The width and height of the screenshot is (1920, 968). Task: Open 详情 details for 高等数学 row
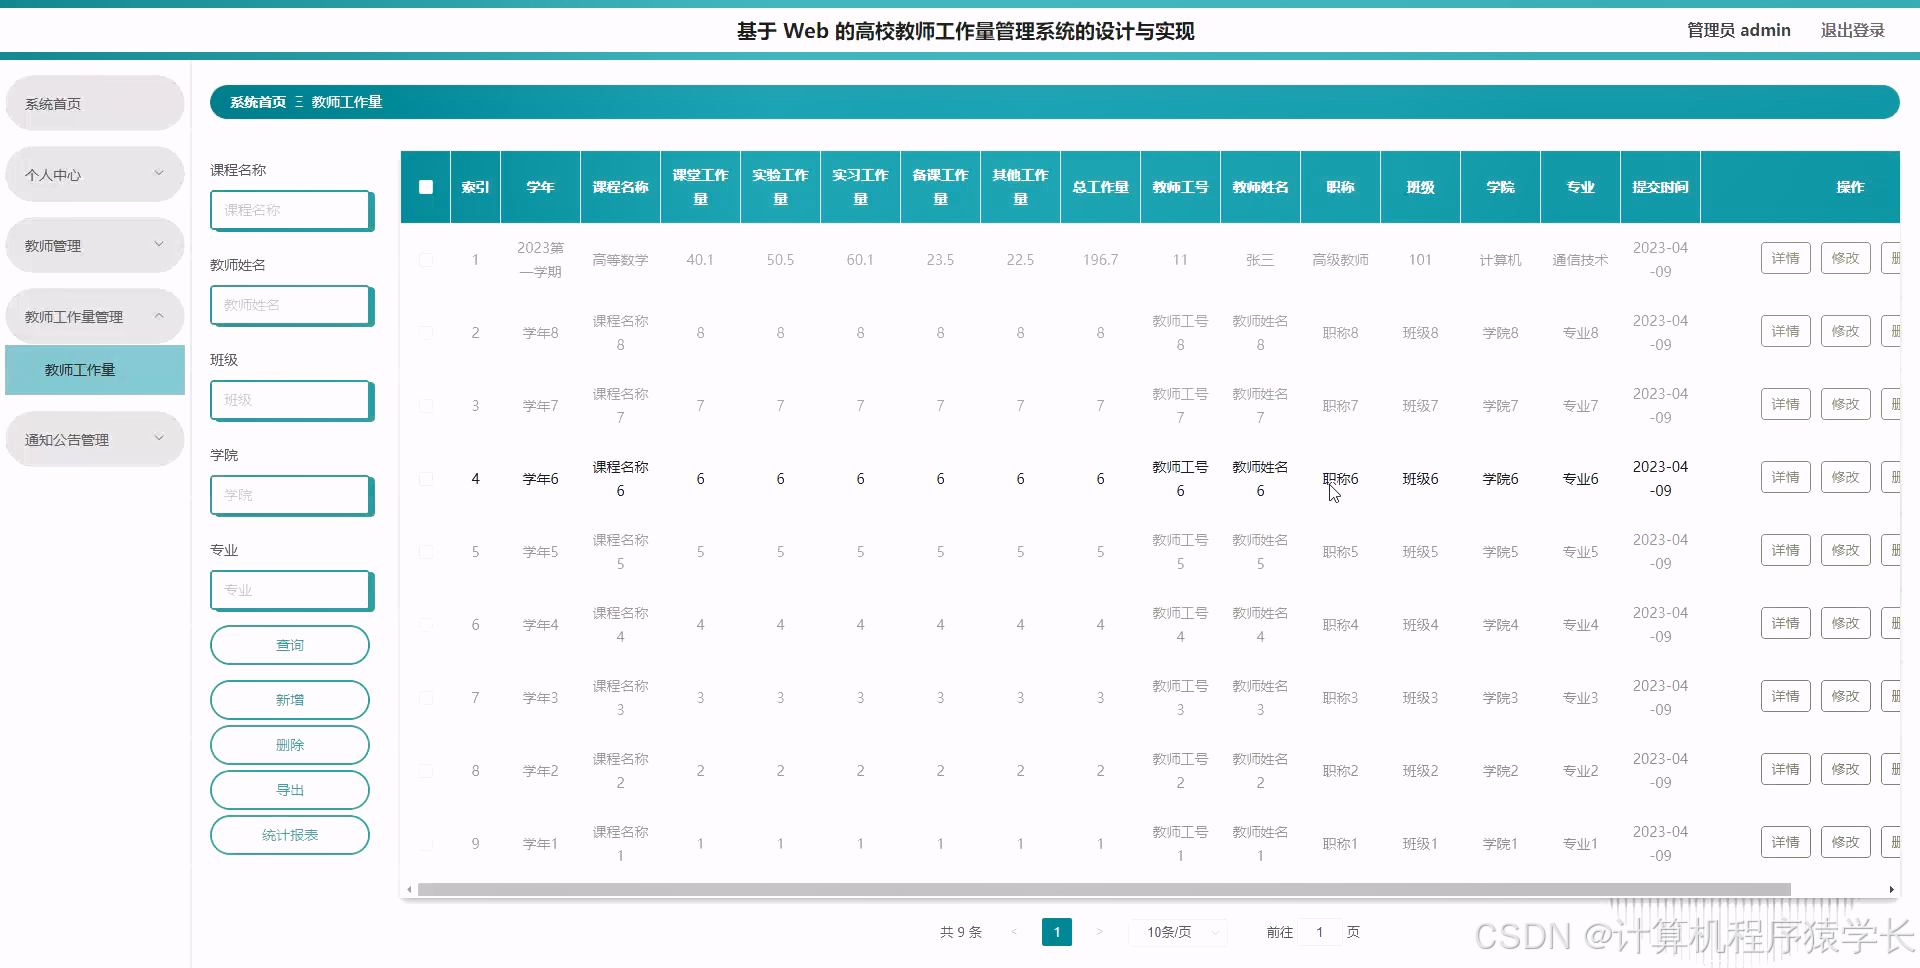click(x=1785, y=257)
